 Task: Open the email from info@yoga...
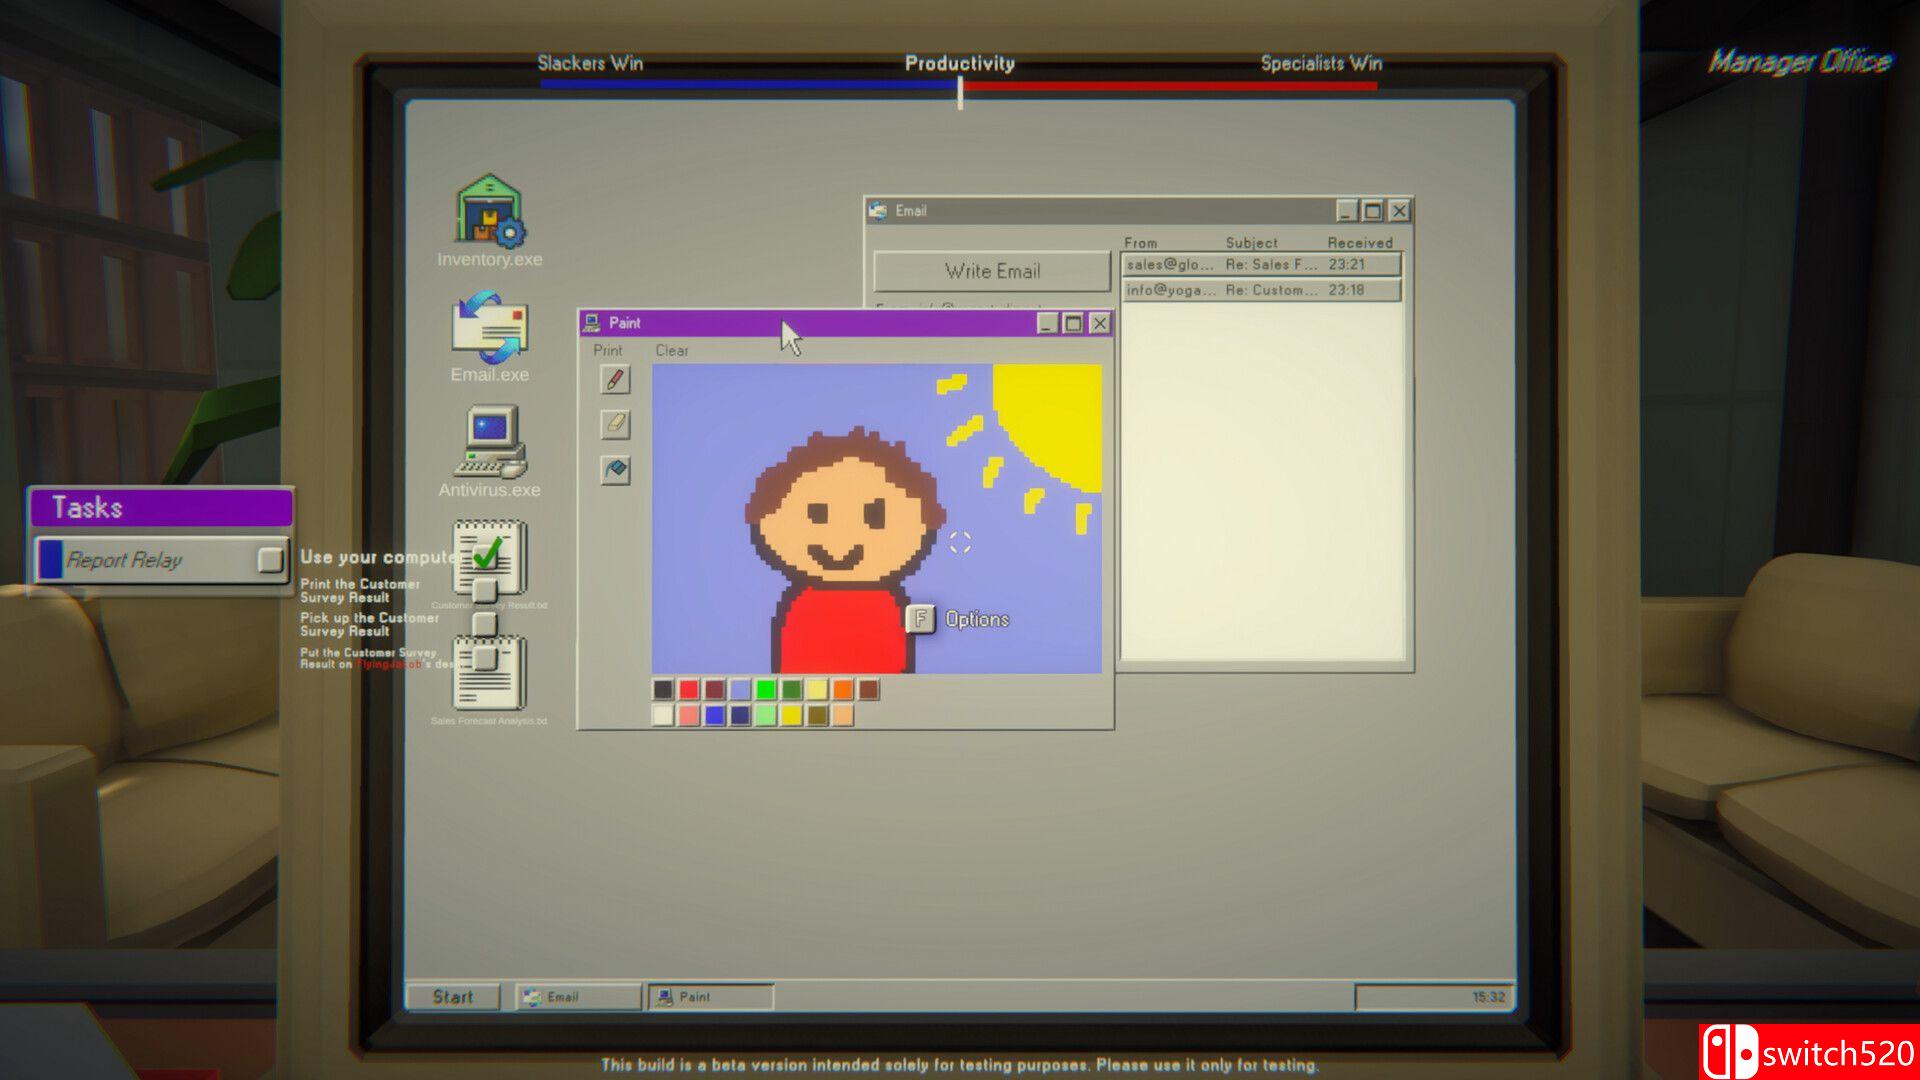[1260, 290]
